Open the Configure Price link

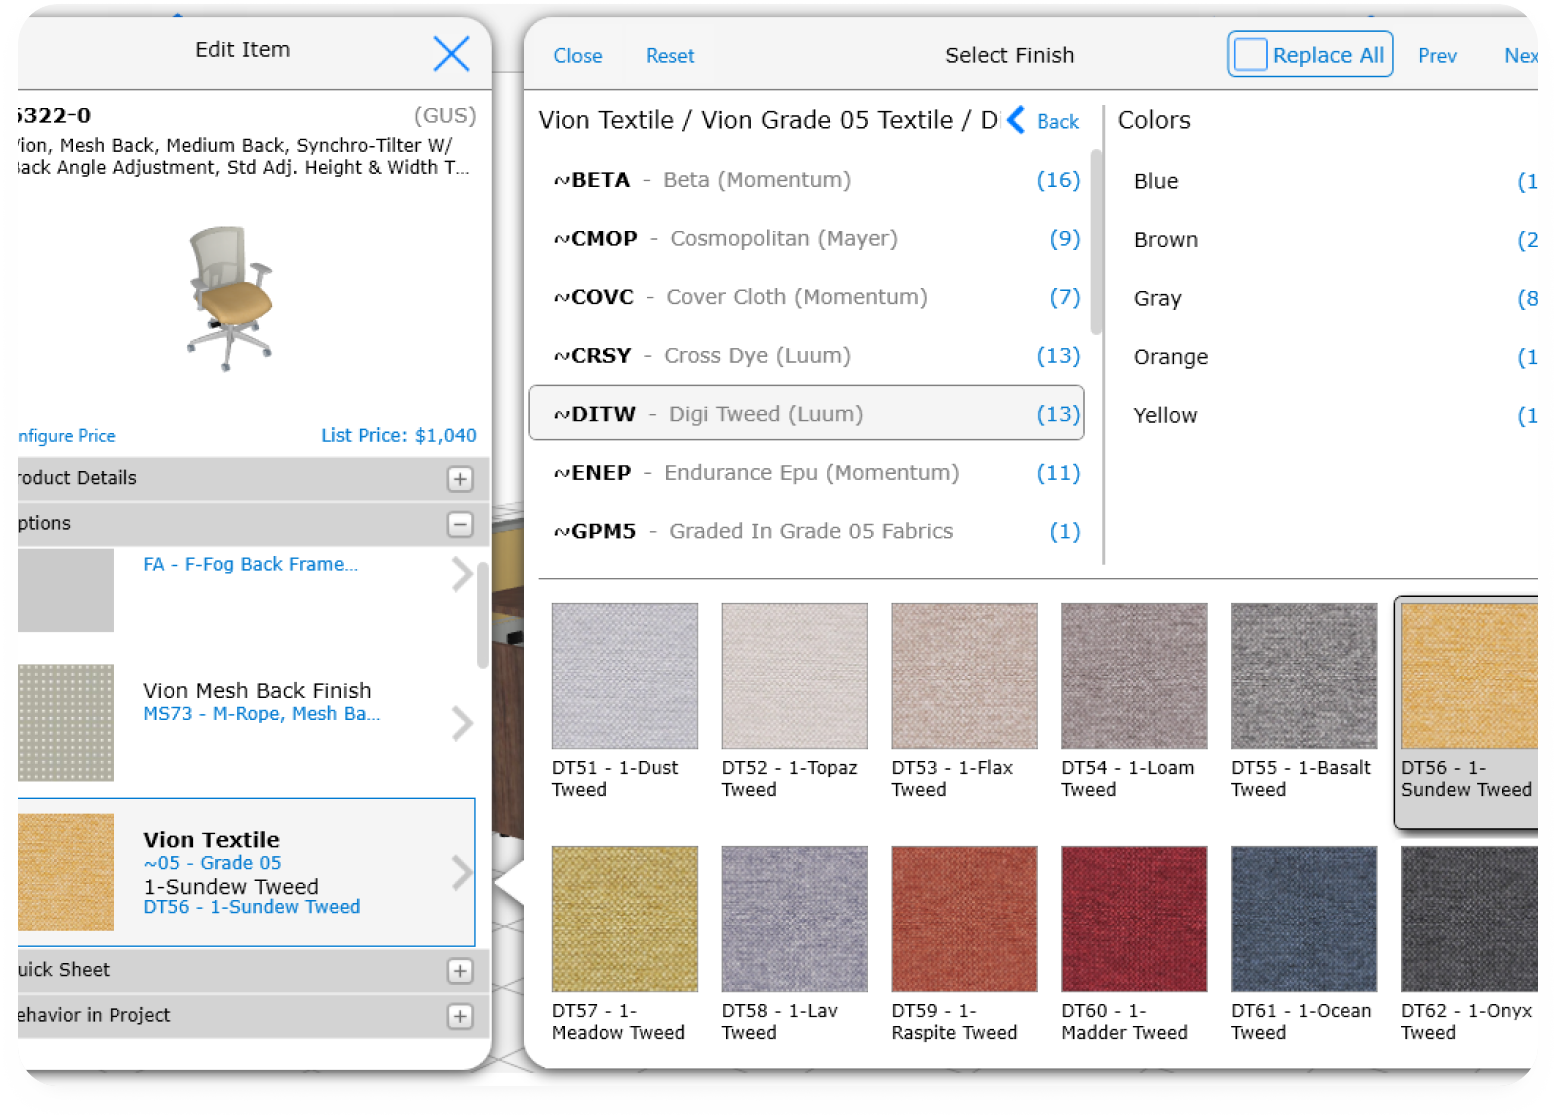click(x=67, y=436)
